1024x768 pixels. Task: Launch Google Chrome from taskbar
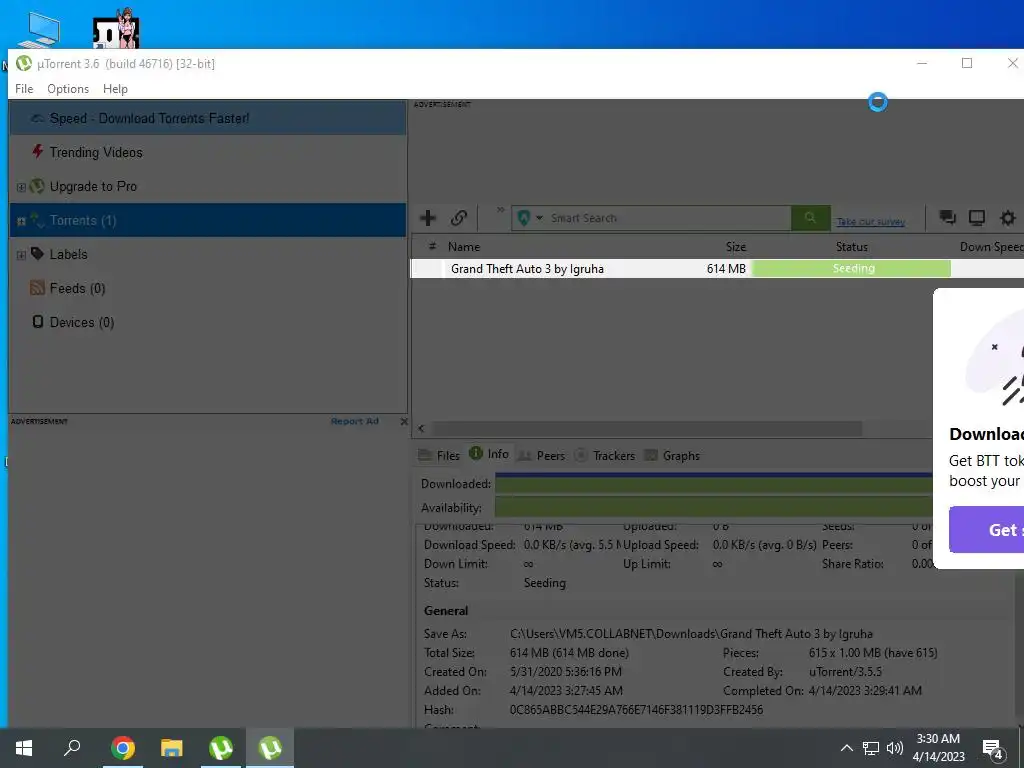(123, 748)
